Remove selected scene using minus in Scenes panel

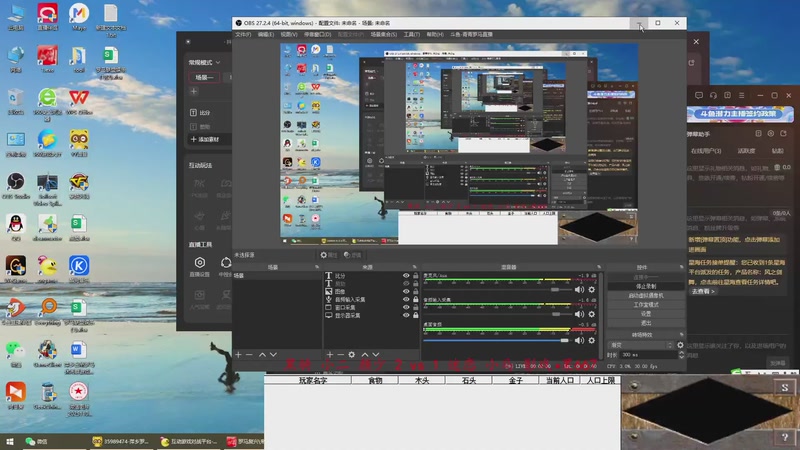click(x=249, y=354)
